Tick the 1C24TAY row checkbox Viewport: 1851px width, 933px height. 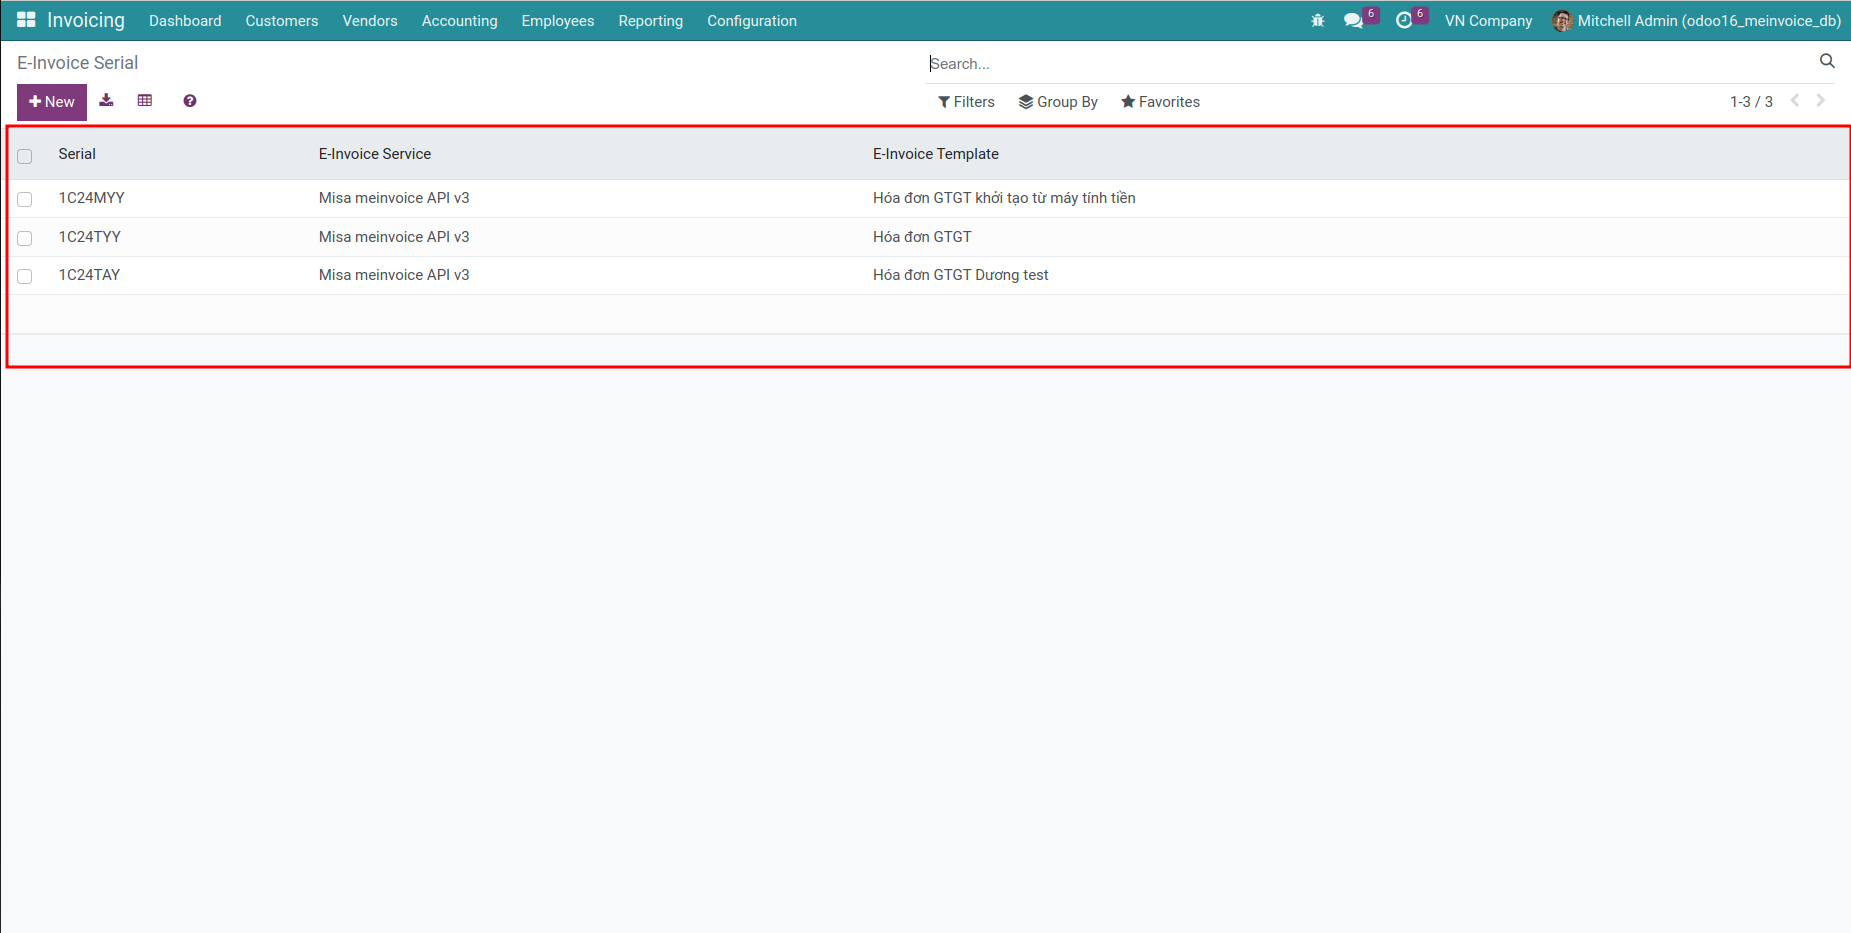tap(25, 276)
